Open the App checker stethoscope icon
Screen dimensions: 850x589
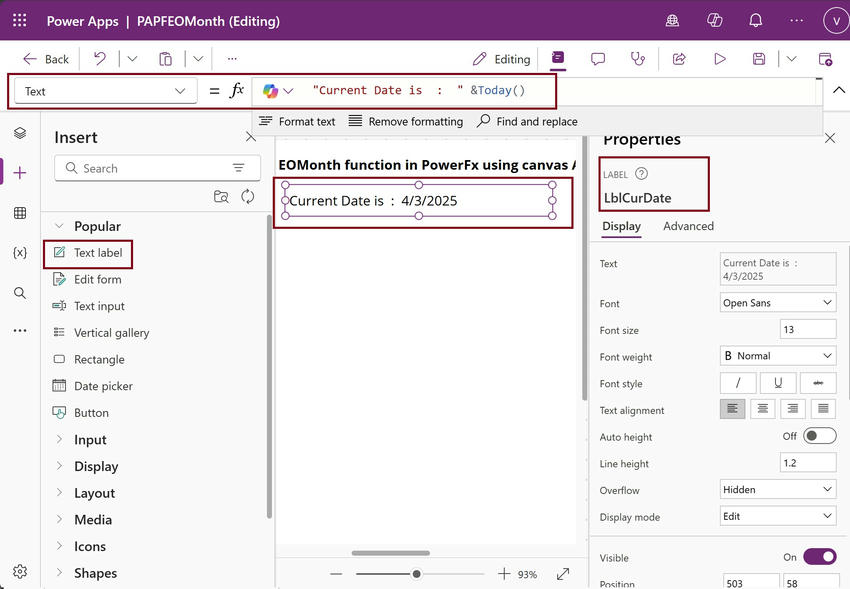(x=638, y=59)
